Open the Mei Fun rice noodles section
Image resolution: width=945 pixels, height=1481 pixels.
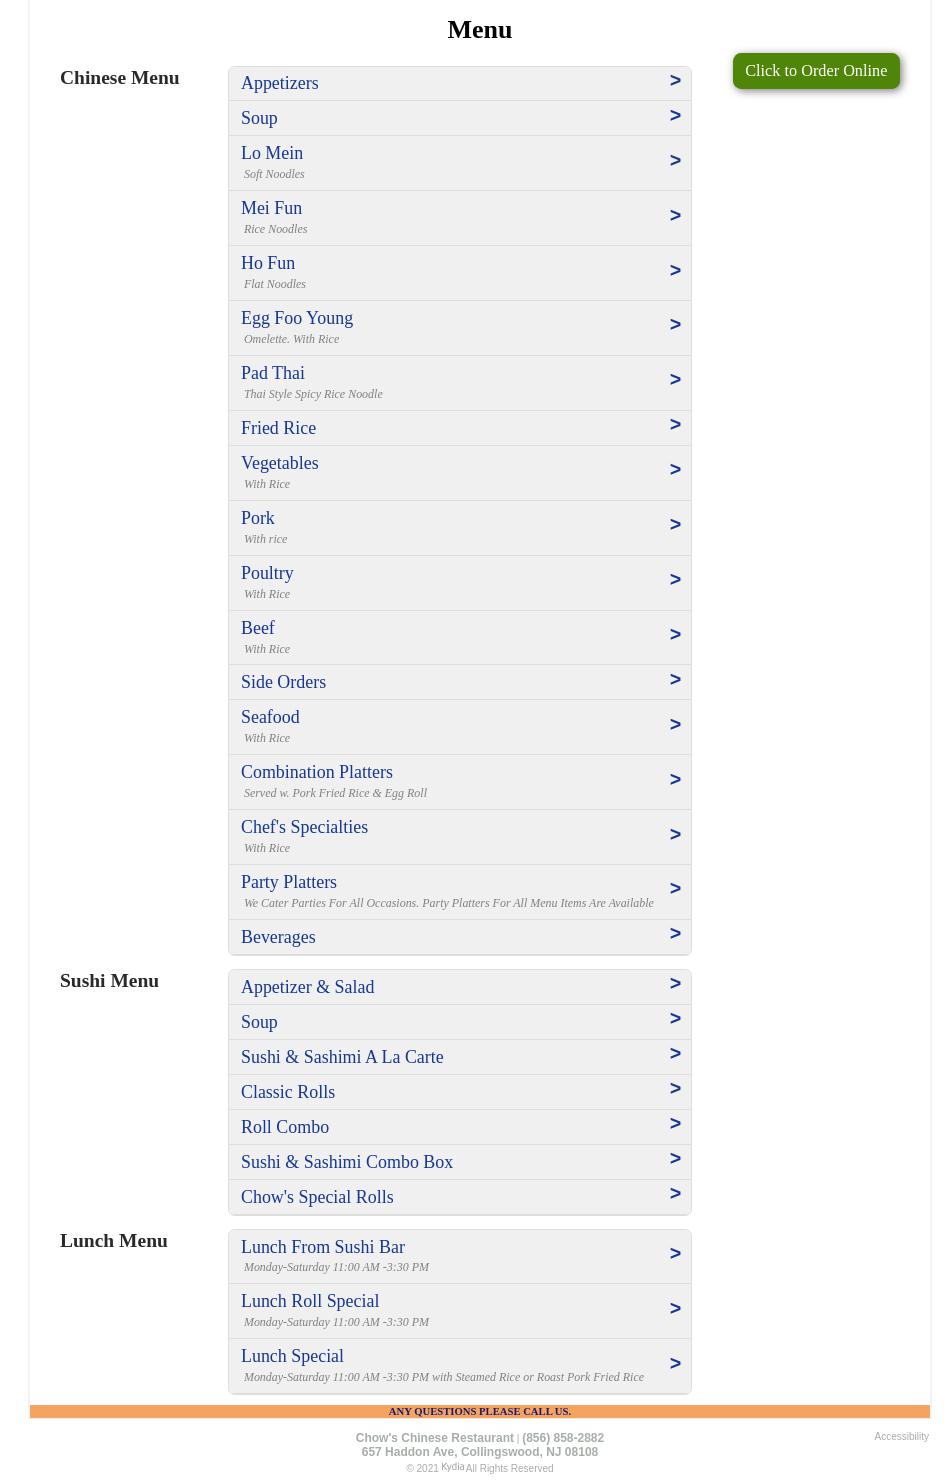(x=271, y=208)
